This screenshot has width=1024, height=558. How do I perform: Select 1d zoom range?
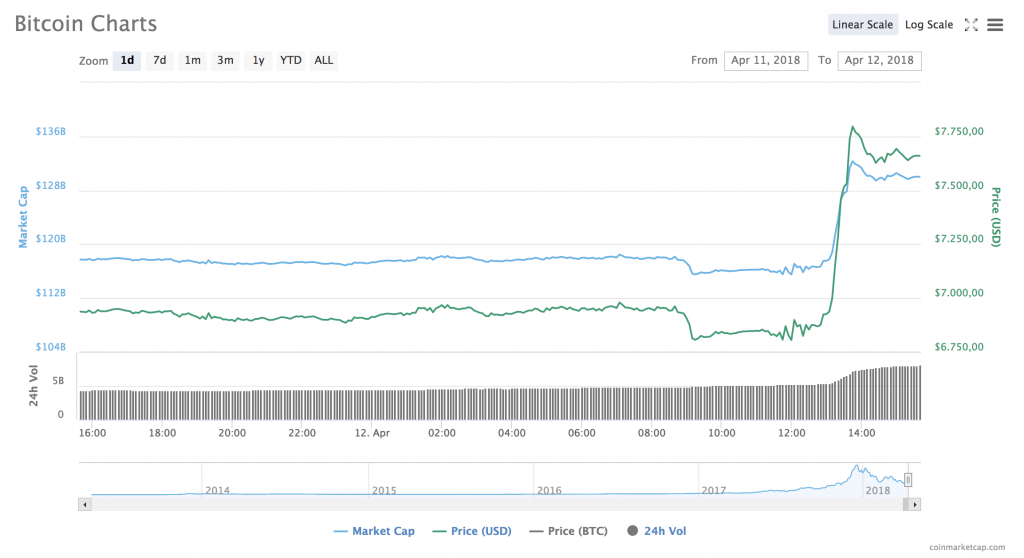click(x=127, y=61)
